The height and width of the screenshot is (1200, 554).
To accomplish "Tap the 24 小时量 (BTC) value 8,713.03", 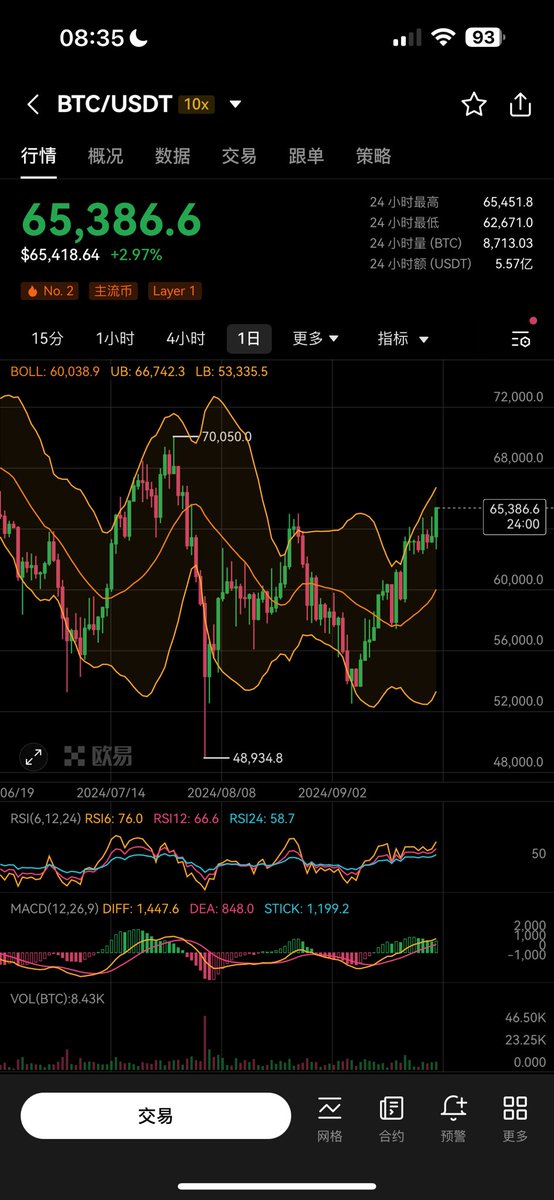I will point(507,243).
